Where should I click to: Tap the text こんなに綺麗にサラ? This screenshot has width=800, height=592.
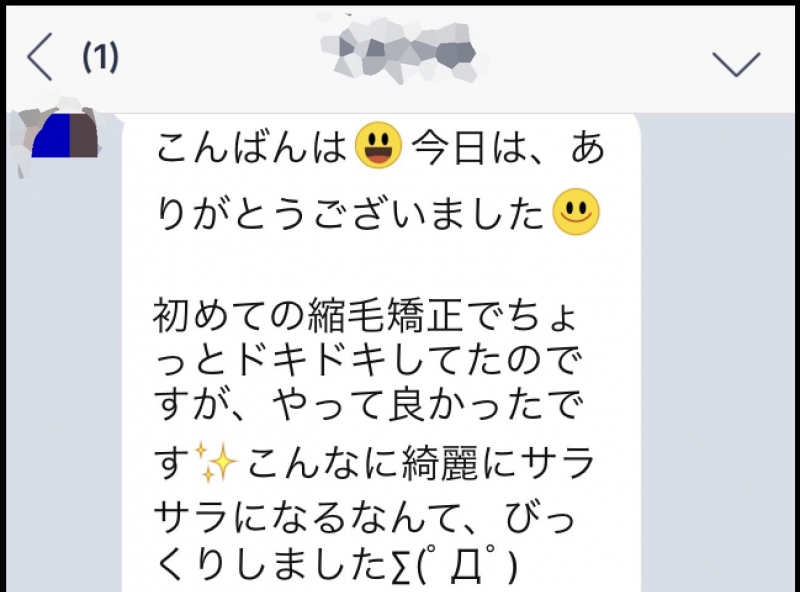click(x=421, y=463)
